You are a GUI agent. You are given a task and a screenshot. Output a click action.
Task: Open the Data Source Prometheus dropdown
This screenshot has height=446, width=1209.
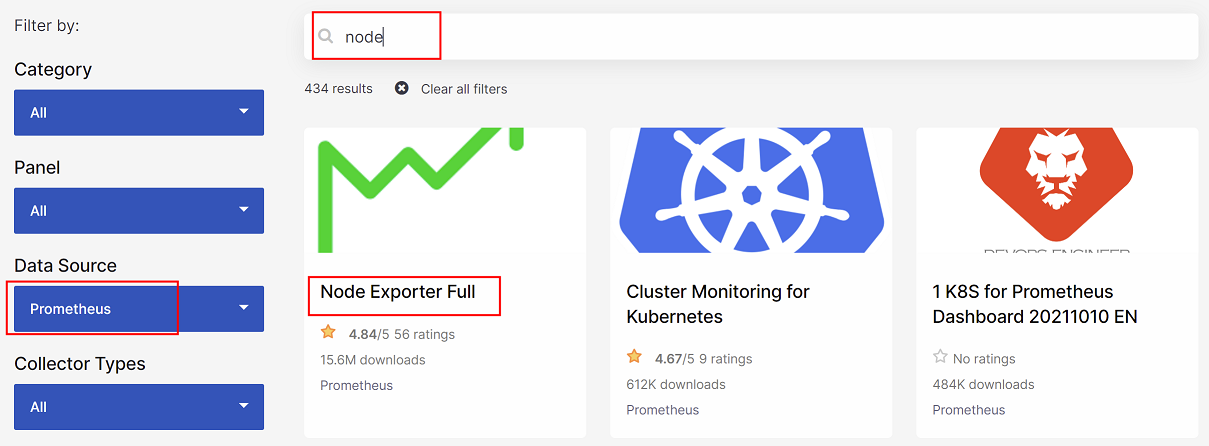(139, 309)
